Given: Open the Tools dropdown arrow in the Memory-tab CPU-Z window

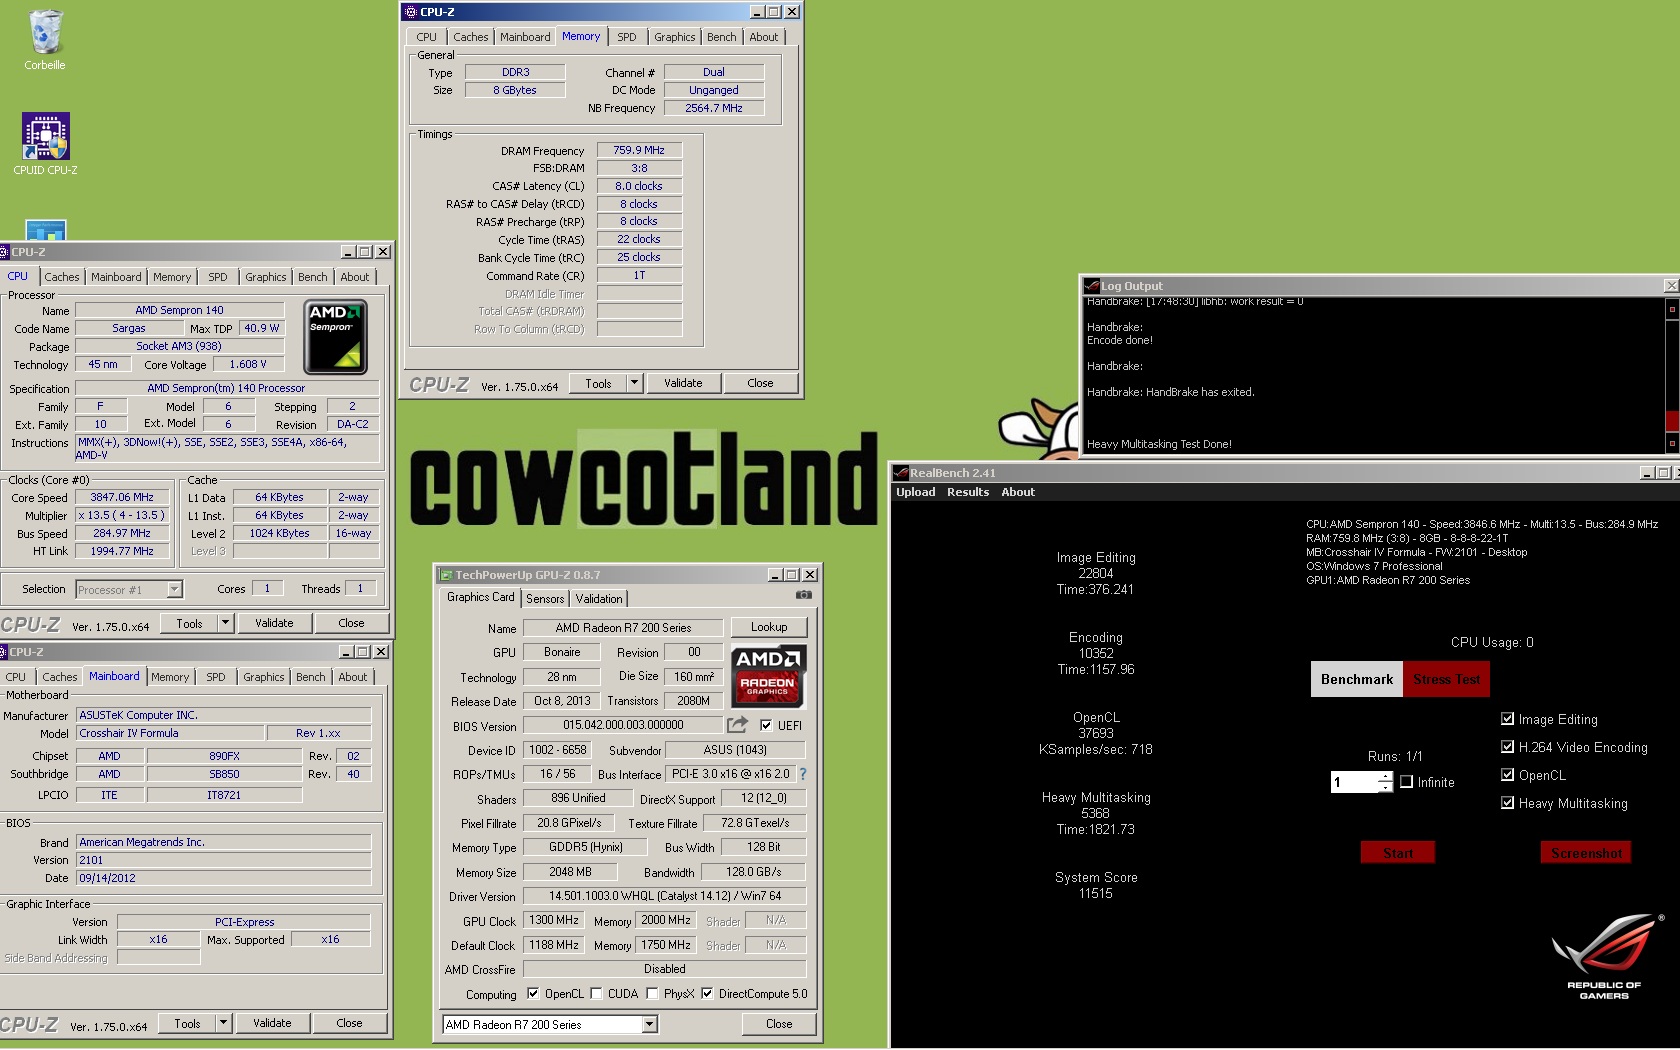Looking at the screenshot, I should point(634,383).
